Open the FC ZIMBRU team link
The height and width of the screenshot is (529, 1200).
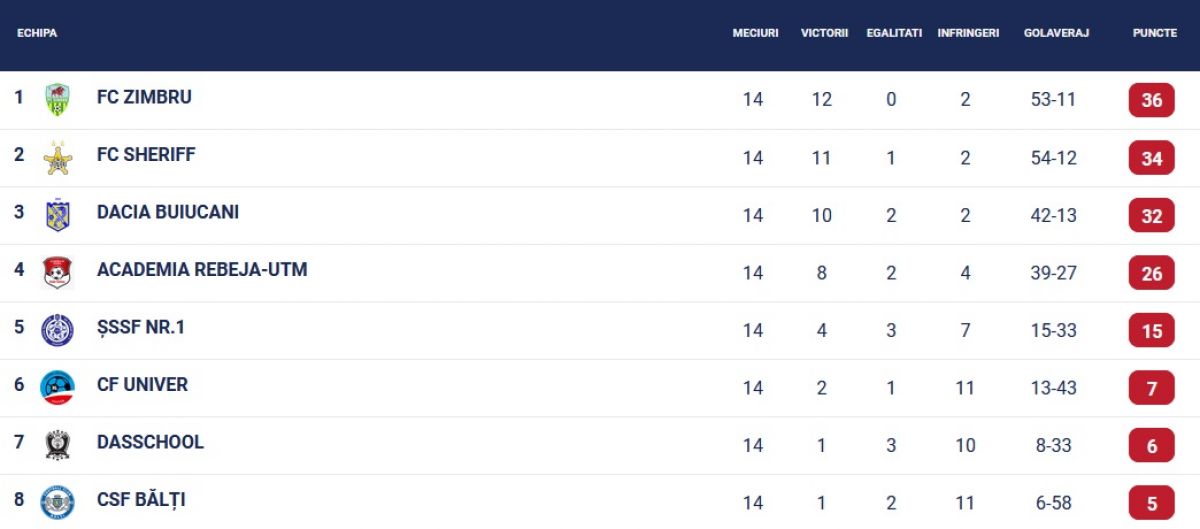click(x=144, y=97)
